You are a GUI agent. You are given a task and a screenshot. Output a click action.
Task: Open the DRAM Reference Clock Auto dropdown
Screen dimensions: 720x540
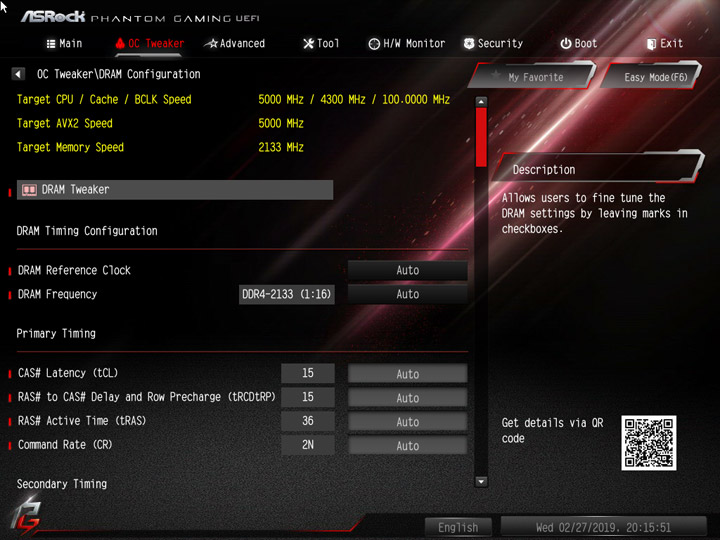408,270
